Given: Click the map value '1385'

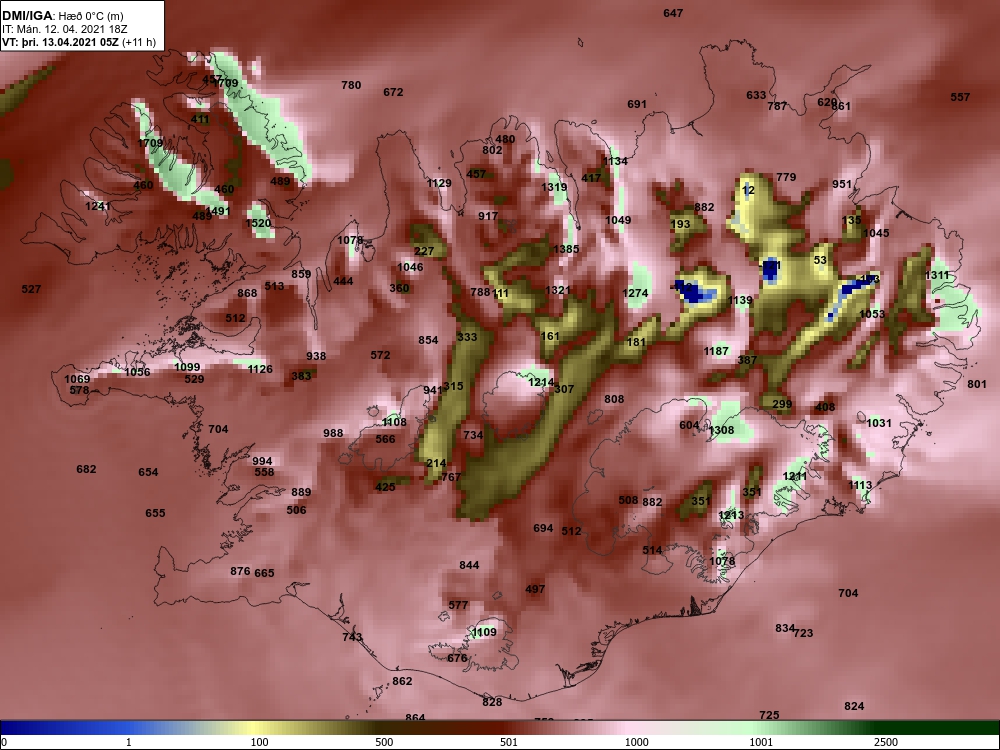Looking at the screenshot, I should pyautogui.click(x=566, y=249).
